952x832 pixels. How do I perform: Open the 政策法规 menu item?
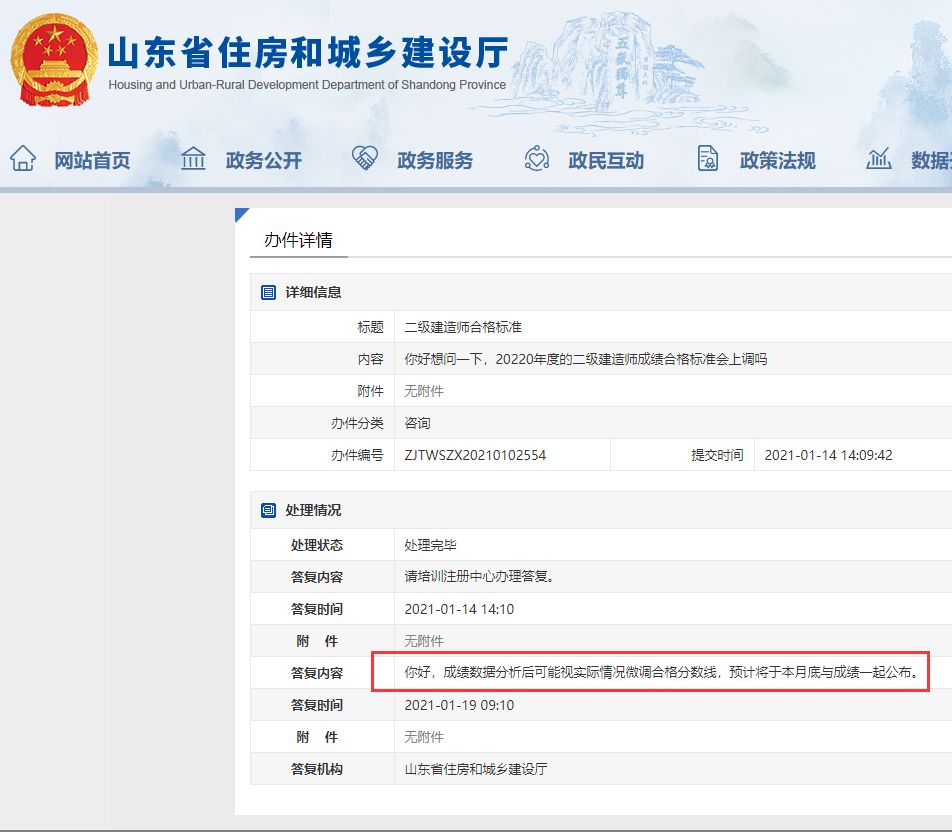click(x=777, y=158)
